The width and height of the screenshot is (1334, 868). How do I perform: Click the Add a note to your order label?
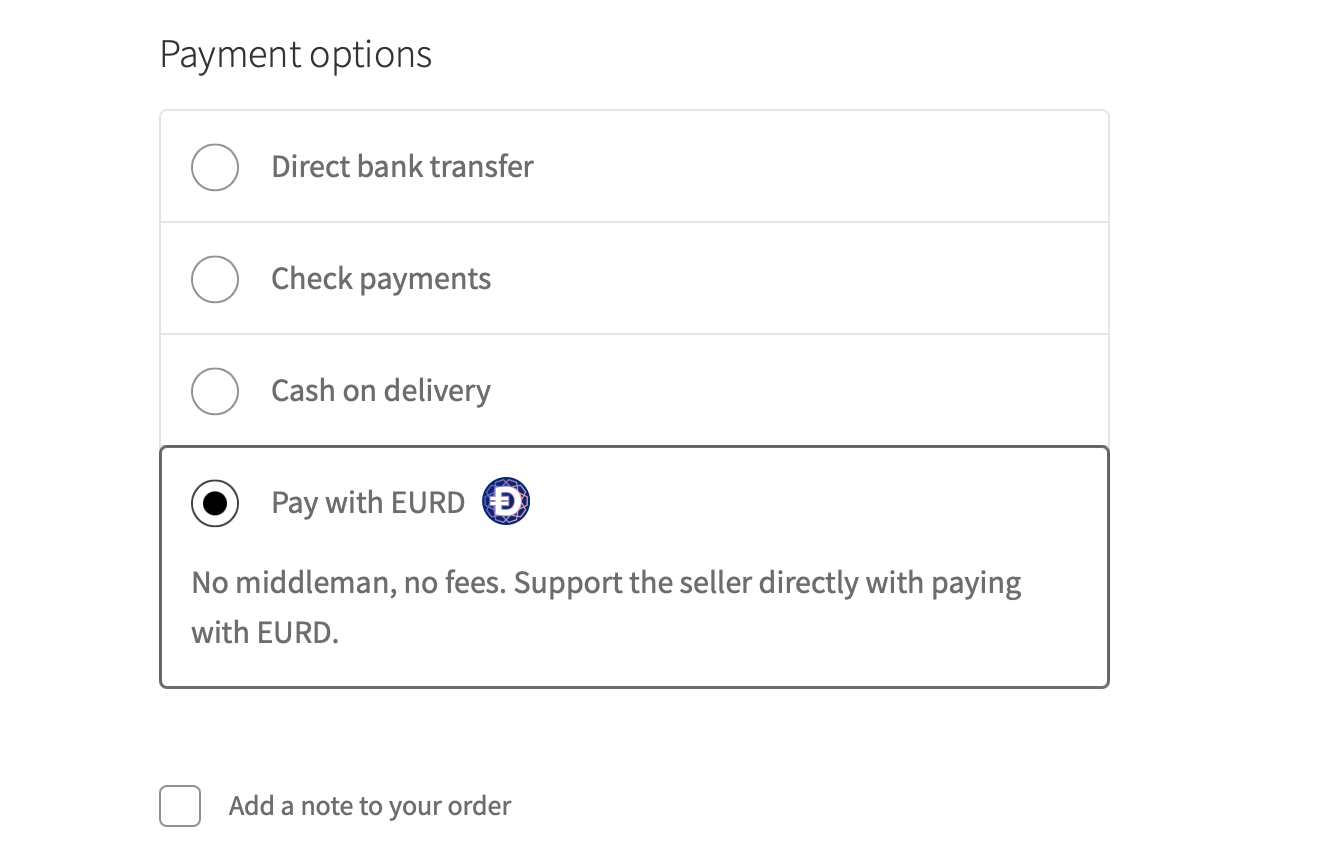pyautogui.click(x=369, y=806)
